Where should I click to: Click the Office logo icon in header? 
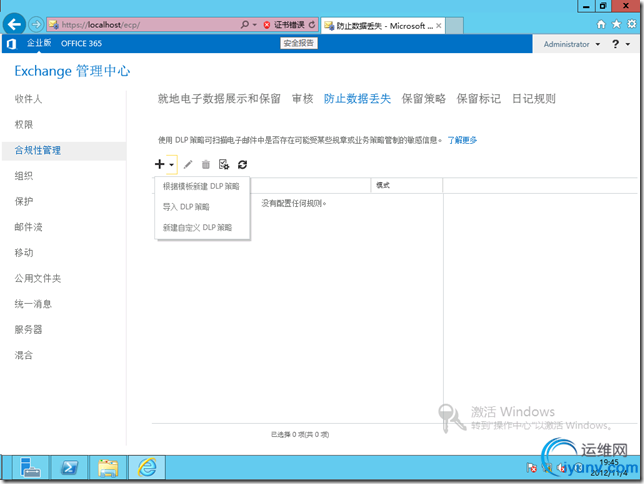pyautogui.click(x=12, y=44)
